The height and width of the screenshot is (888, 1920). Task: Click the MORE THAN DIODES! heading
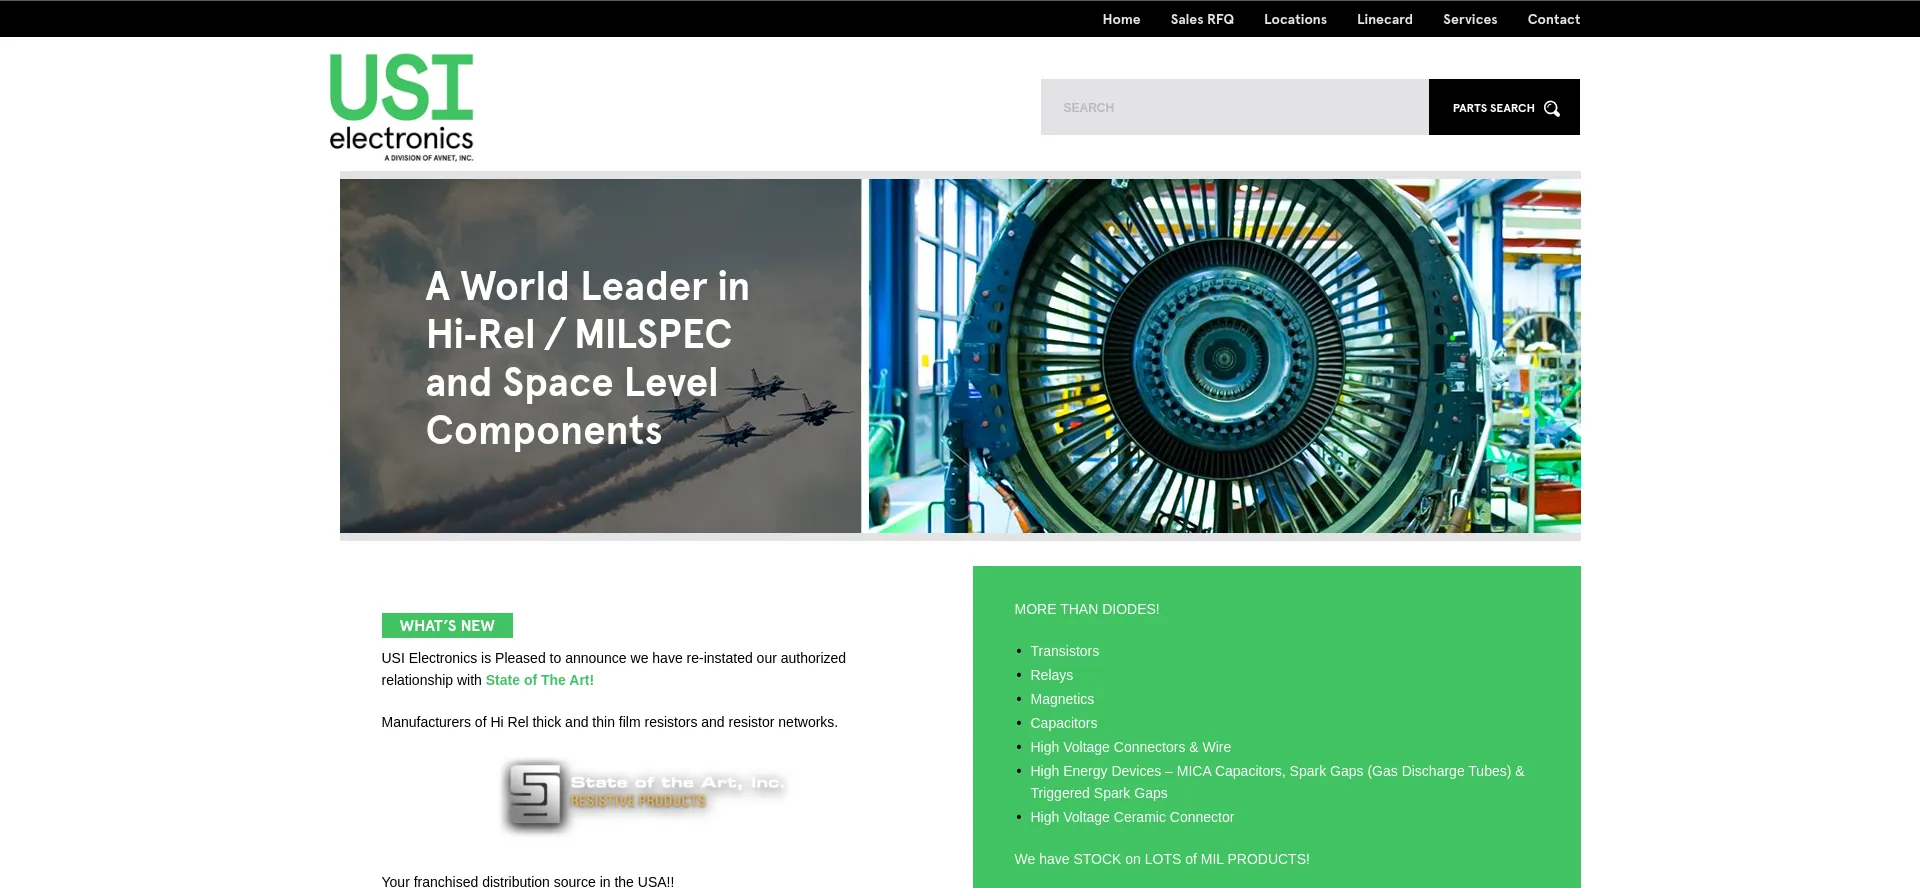coord(1087,609)
